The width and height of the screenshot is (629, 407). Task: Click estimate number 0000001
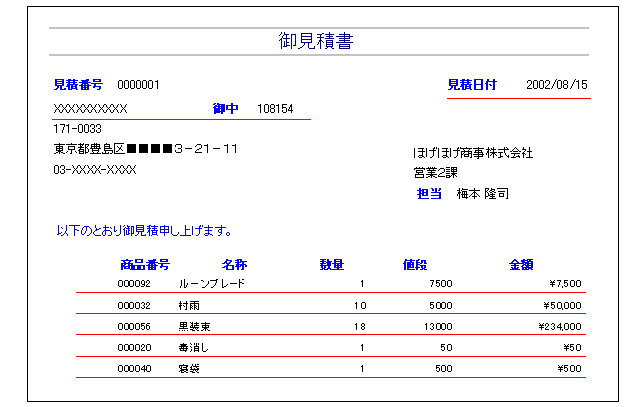138,85
